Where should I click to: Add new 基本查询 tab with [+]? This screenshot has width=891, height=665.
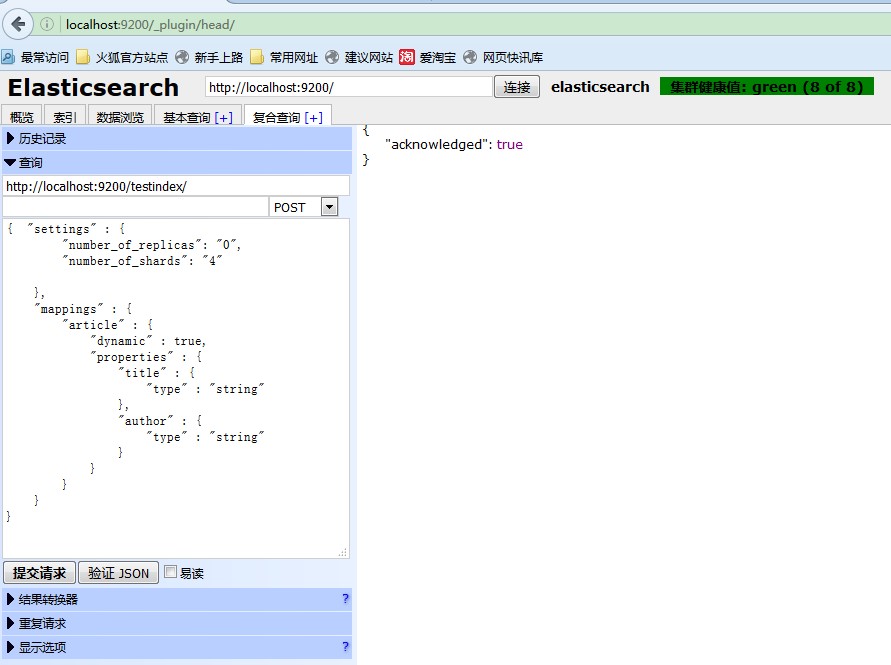tap(224, 118)
